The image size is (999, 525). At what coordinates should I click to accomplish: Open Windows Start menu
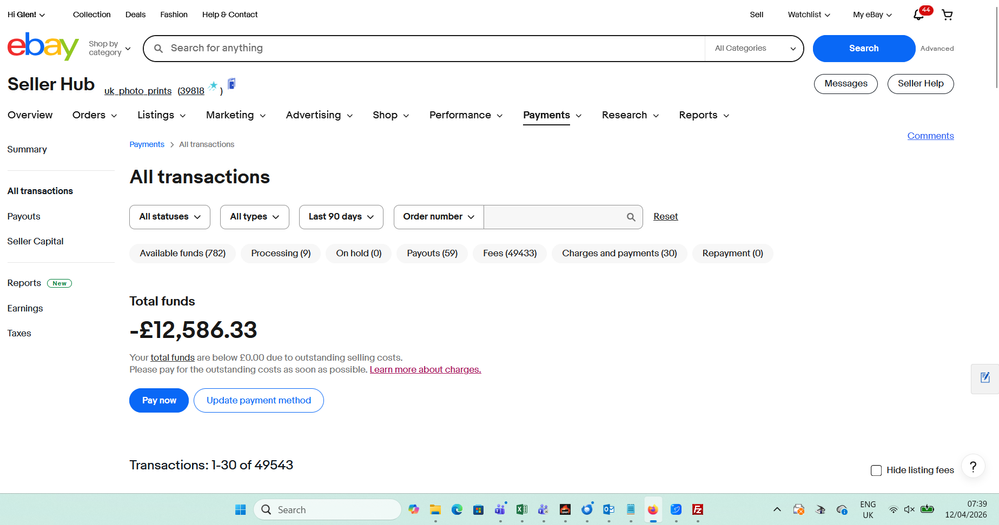click(x=240, y=510)
